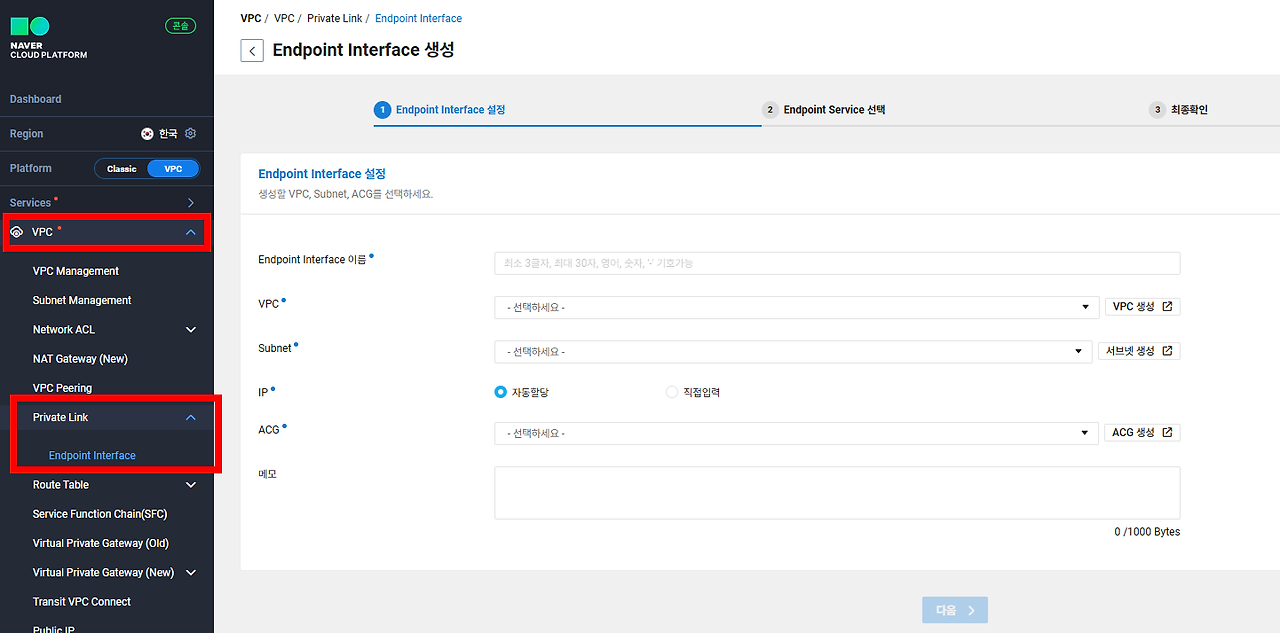Select Endpoint Service 선택 step tab
This screenshot has height=633, width=1280.
(x=834, y=110)
